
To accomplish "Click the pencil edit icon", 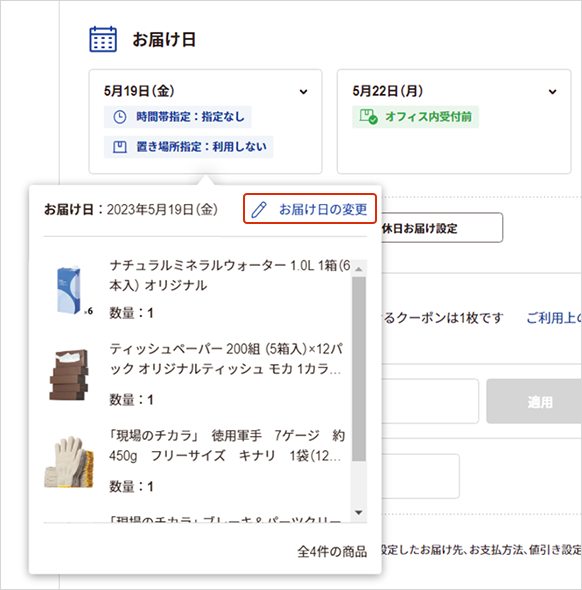I will click(x=259, y=209).
